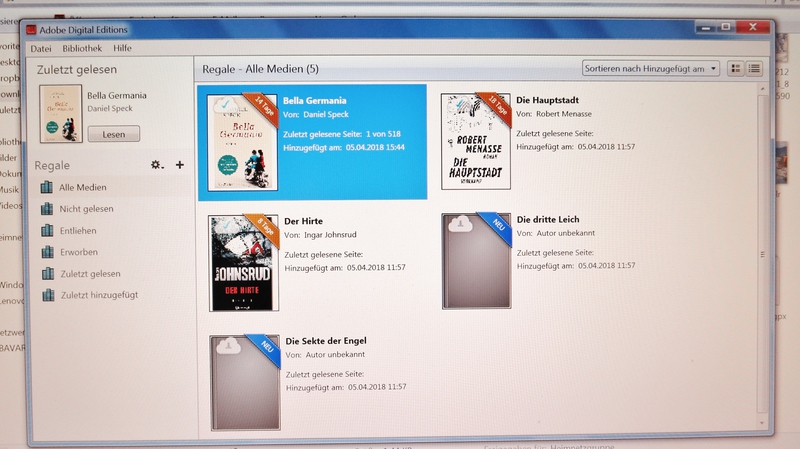Select the Bella Germania book cover

tap(239, 141)
